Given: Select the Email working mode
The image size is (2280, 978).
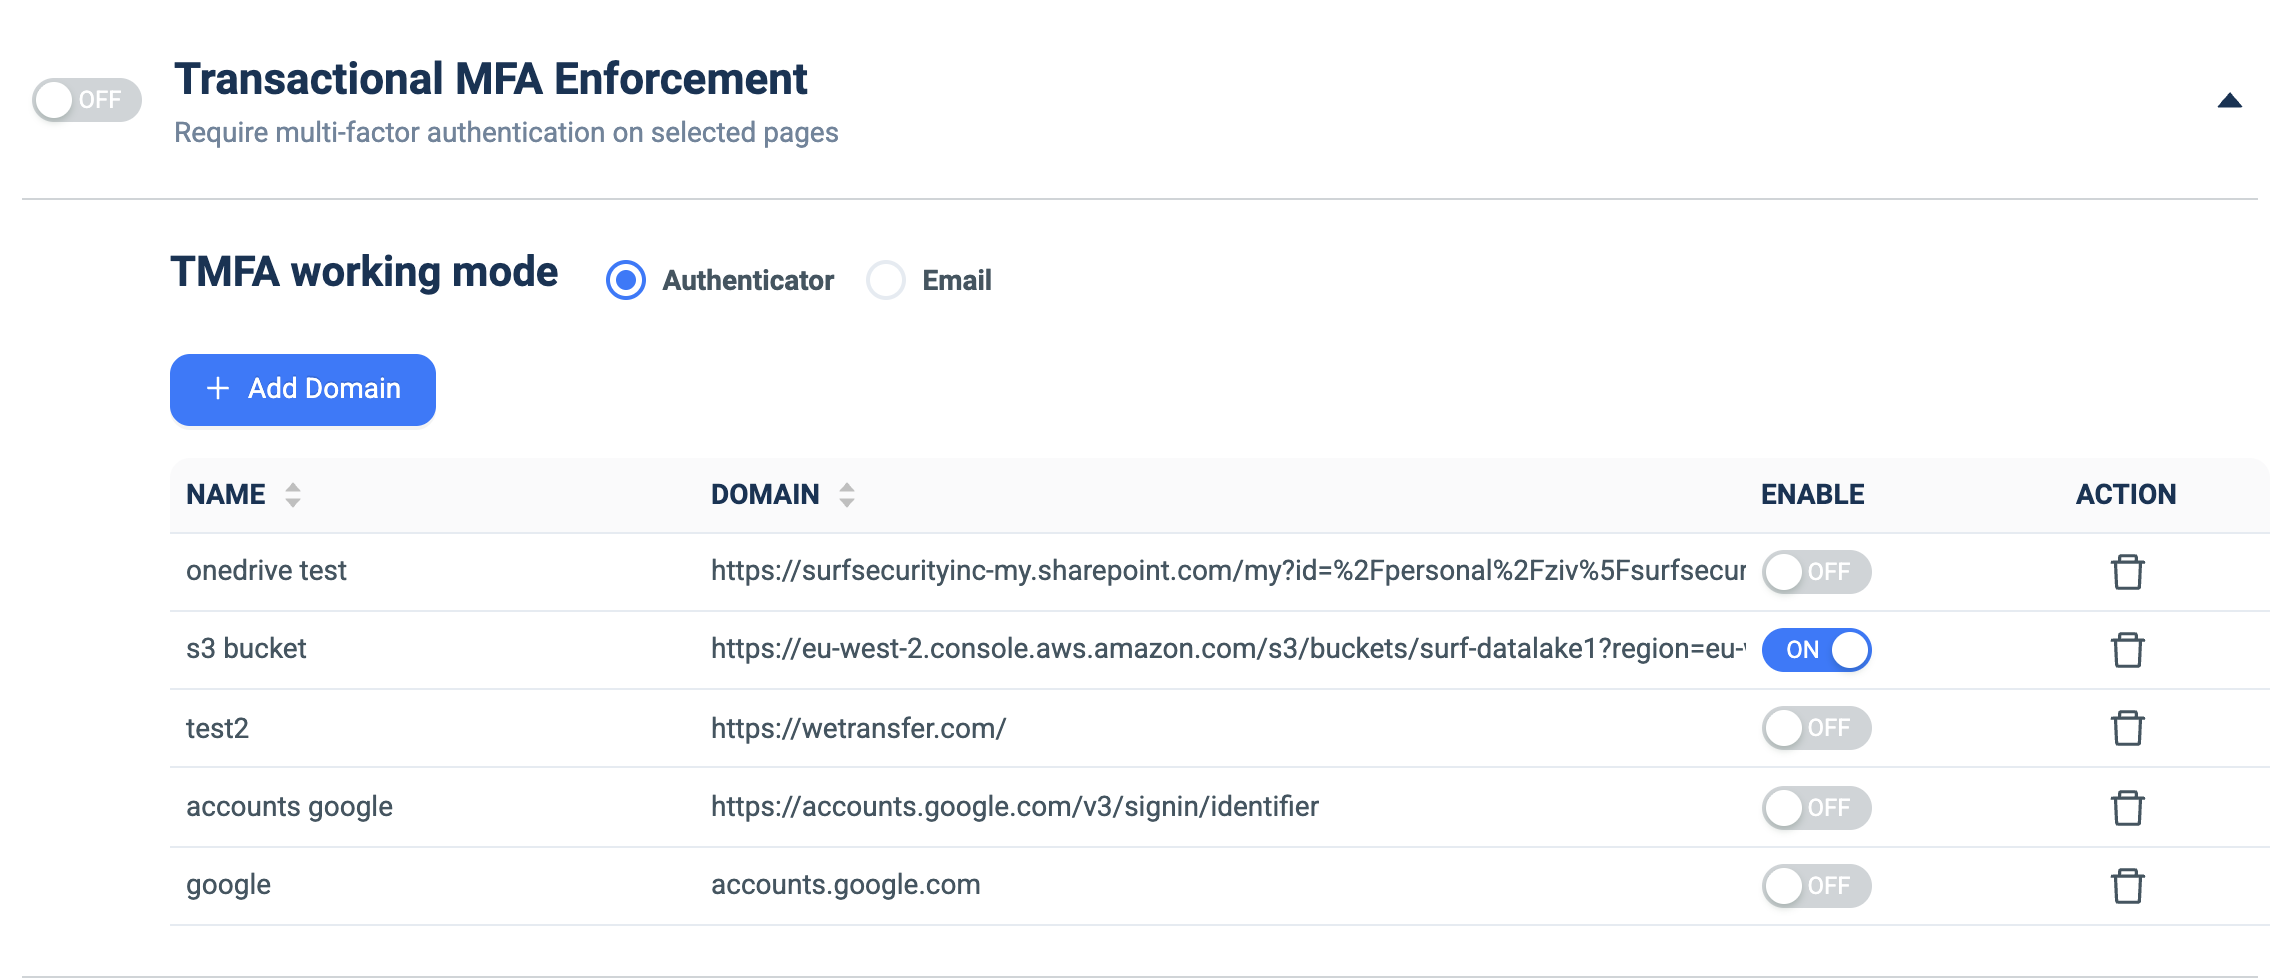Looking at the screenshot, I should click(886, 280).
